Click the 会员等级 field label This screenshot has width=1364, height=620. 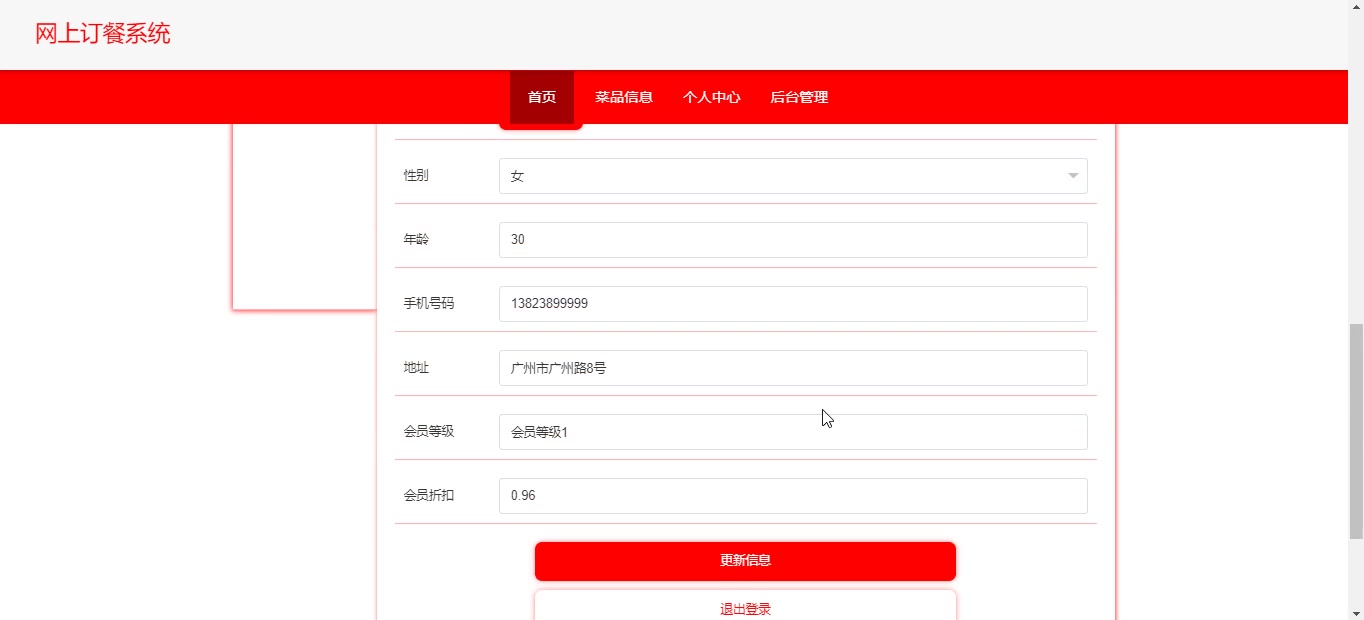(x=429, y=431)
